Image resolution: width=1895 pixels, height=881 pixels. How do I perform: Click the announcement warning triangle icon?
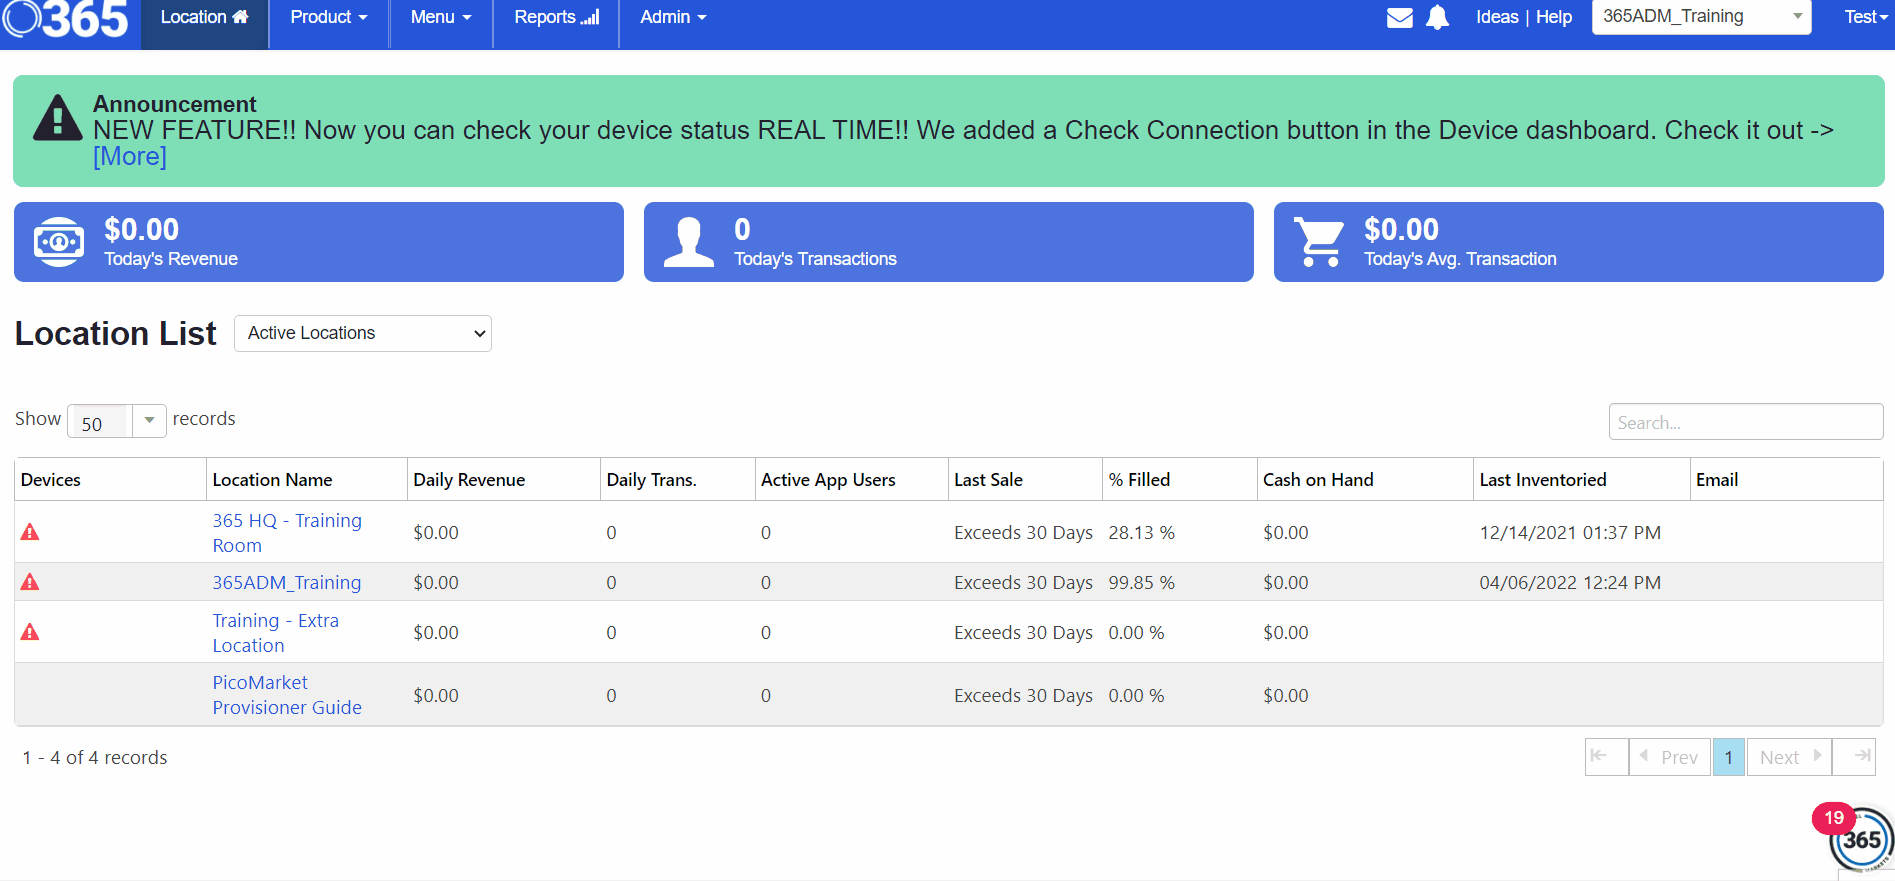click(57, 118)
